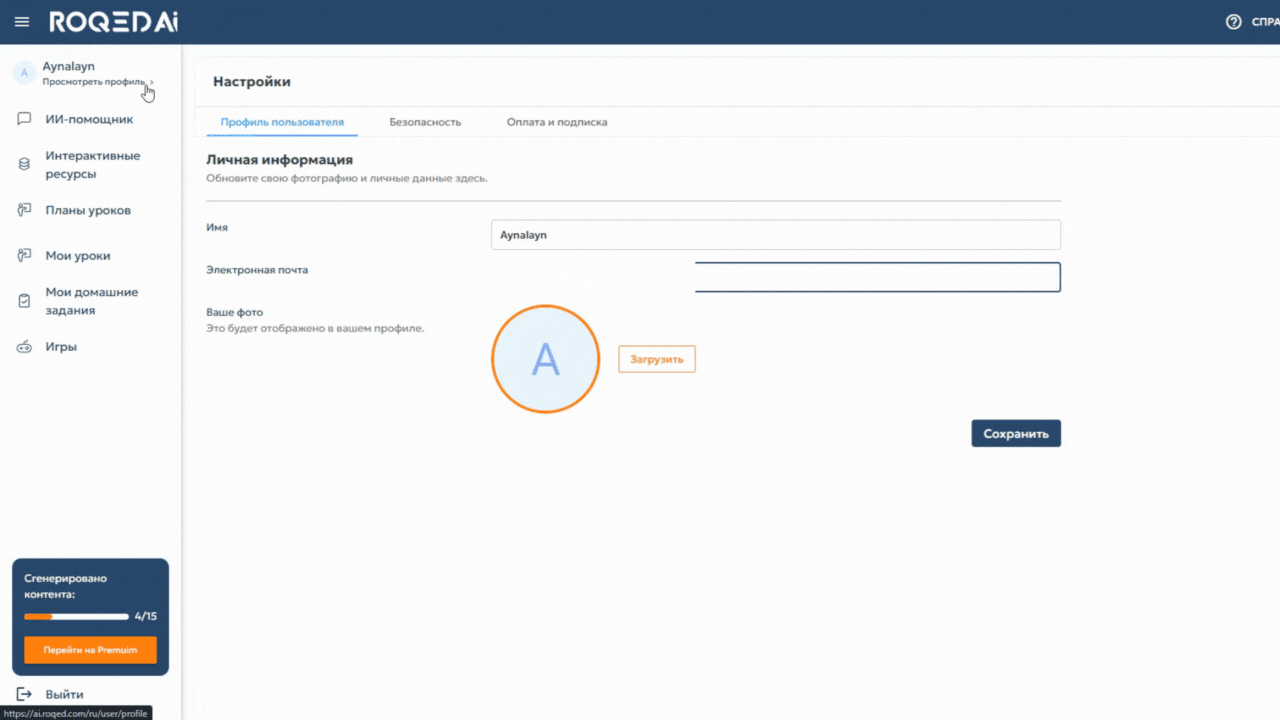Switch to the Безопасность tab

click(x=425, y=122)
